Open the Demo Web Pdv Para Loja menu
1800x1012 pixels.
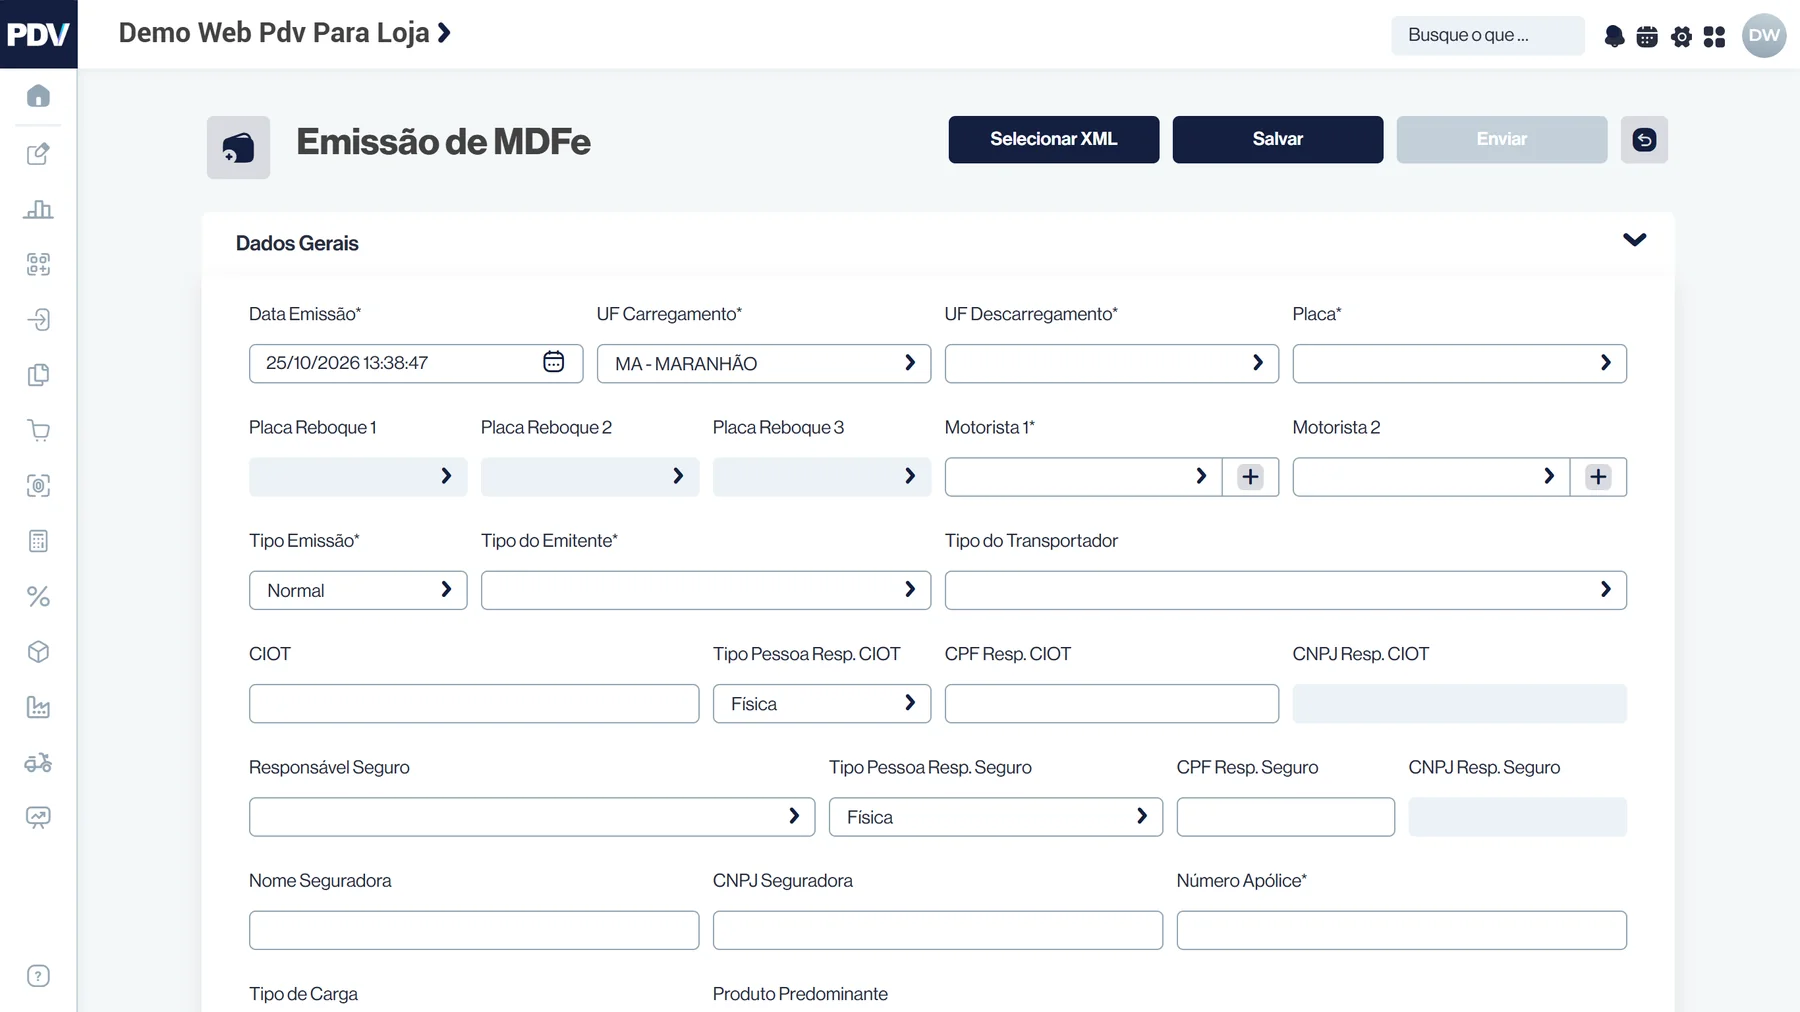click(x=285, y=33)
